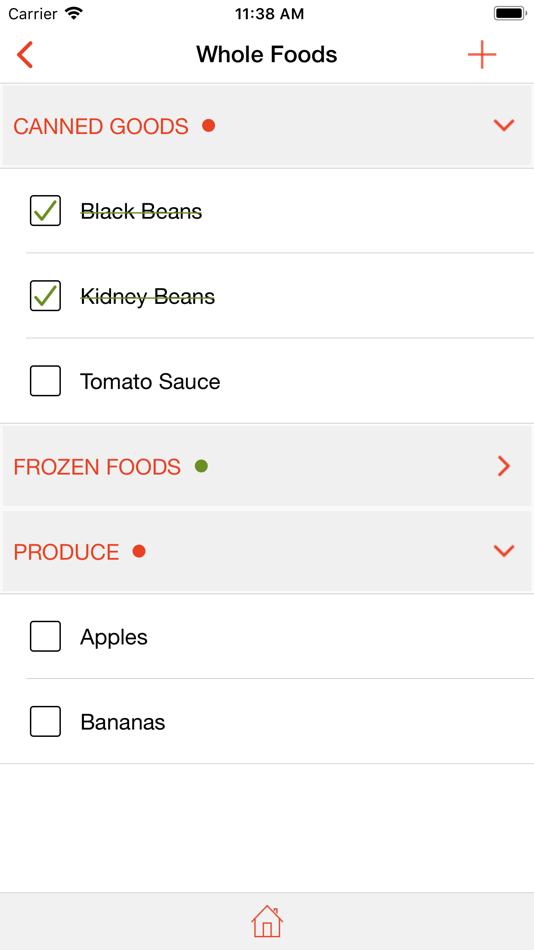Screen dimensions: 534x950
Task: Go back using the red back arrow
Action: tap(25, 55)
